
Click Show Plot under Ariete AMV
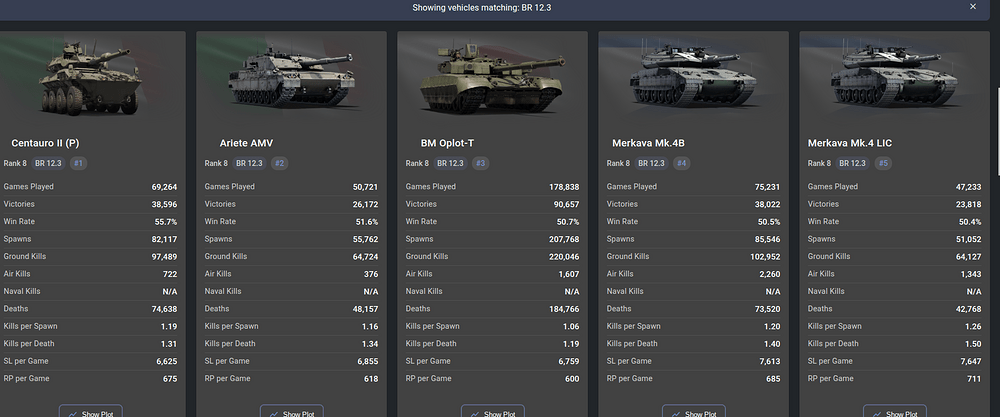(291, 411)
